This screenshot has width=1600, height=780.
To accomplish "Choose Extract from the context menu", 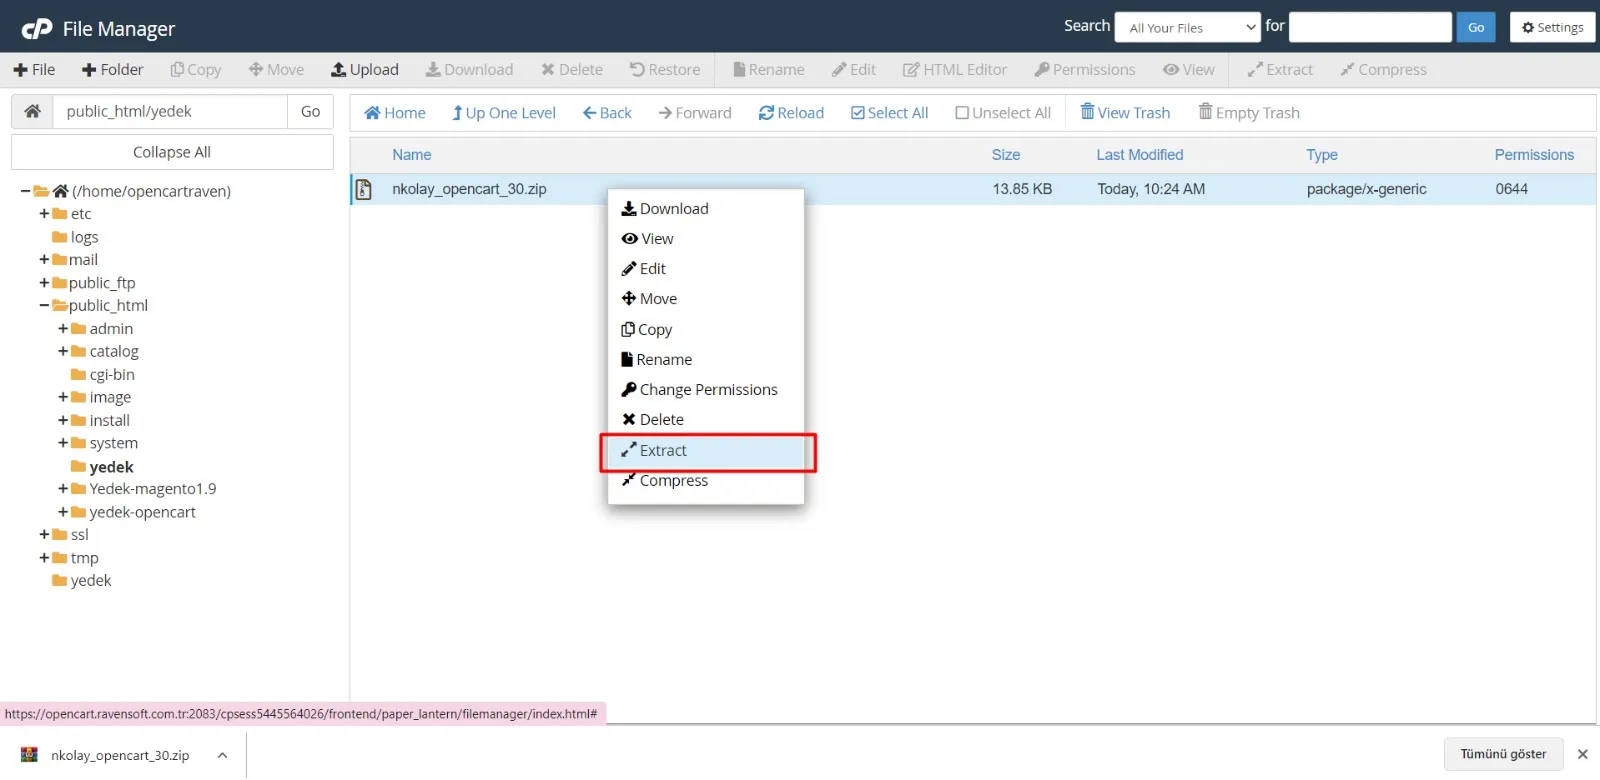I will coord(663,451).
